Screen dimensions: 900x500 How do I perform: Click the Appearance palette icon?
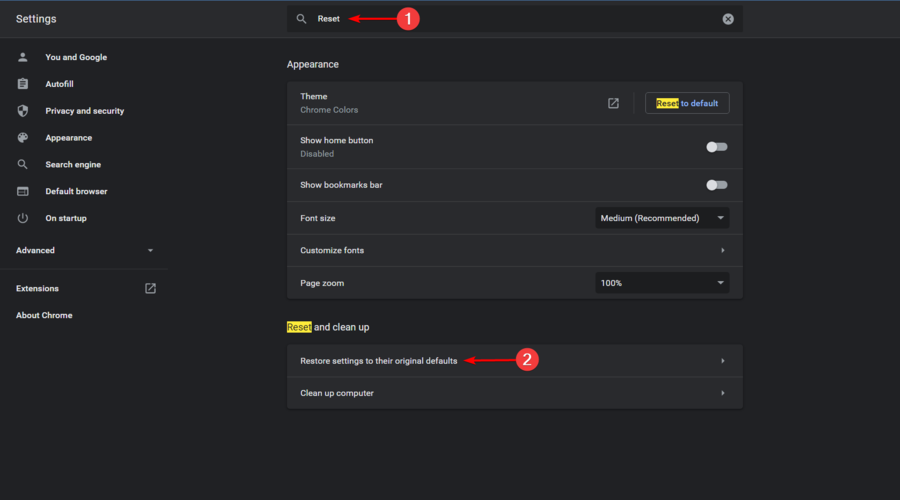click(x=22, y=138)
